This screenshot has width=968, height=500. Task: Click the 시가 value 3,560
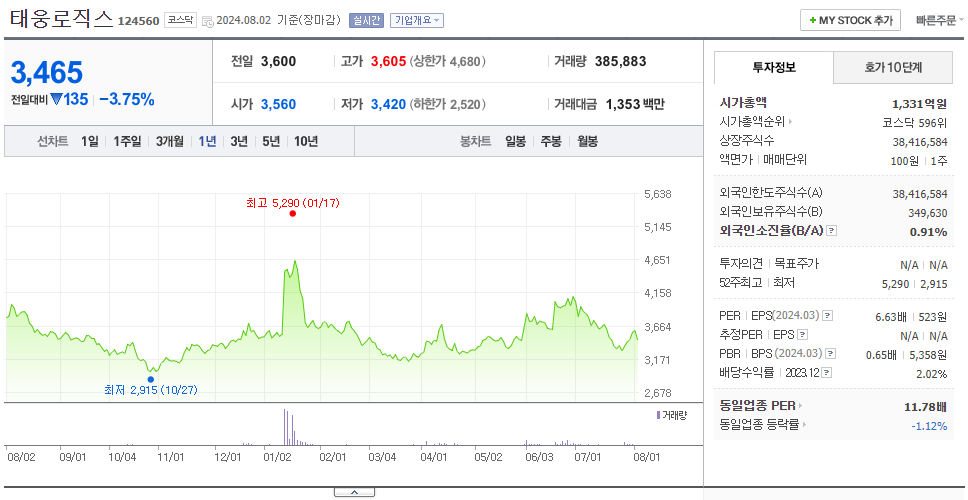pyautogui.click(x=278, y=104)
